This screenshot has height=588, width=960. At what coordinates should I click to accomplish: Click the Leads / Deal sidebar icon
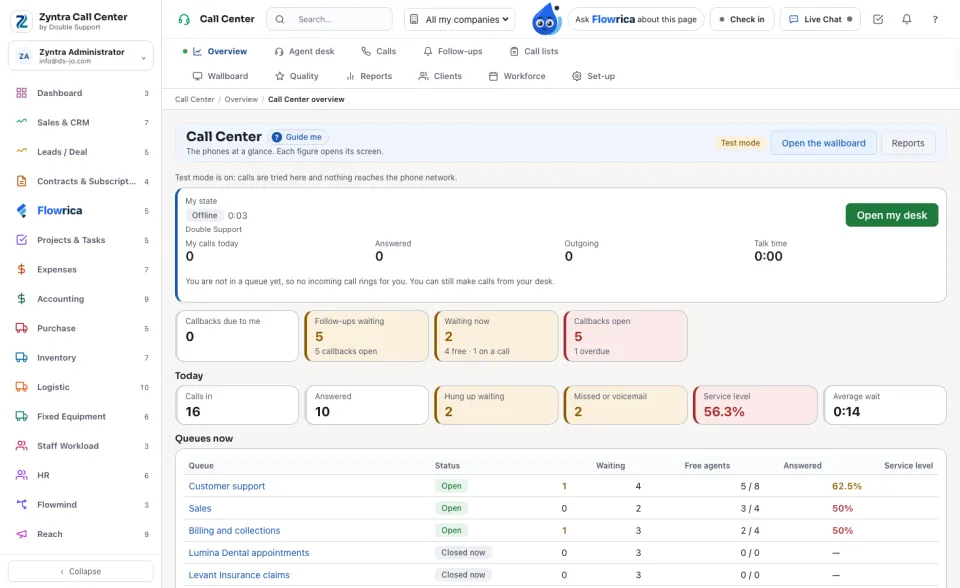click(21, 151)
